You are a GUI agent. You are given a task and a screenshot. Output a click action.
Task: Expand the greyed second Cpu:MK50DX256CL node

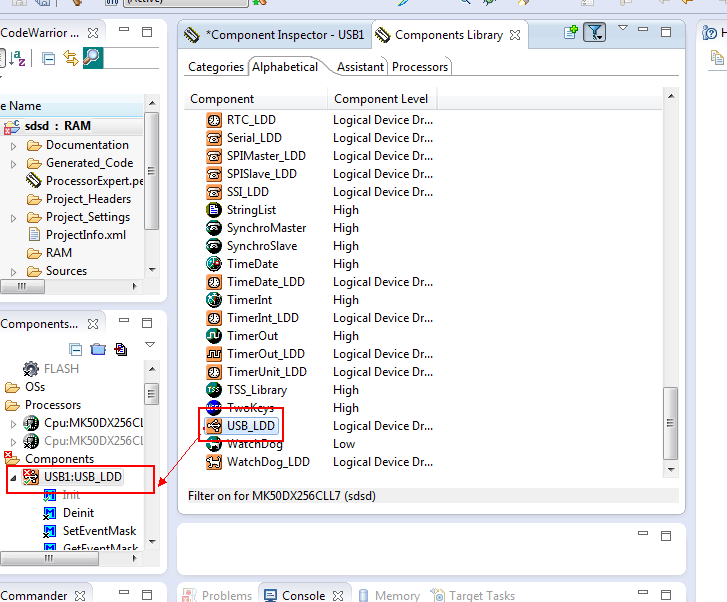[x=13, y=442]
